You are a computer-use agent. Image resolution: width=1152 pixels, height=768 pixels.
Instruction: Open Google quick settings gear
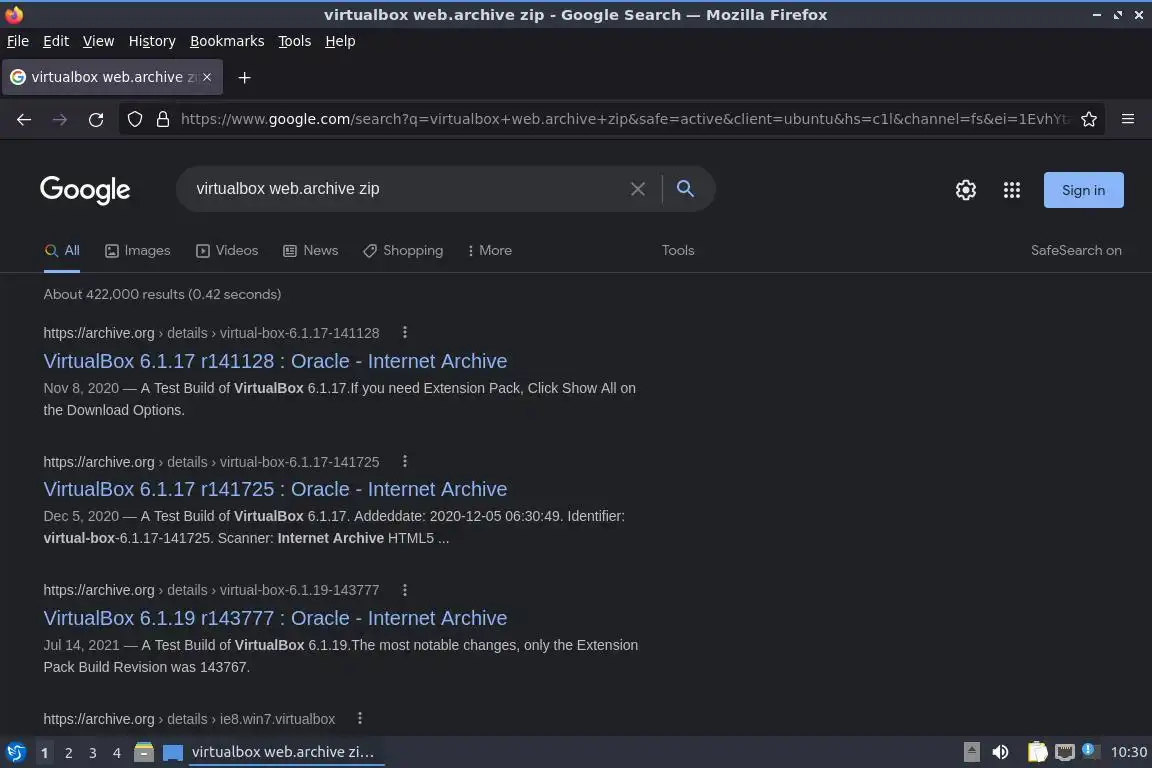pyautogui.click(x=965, y=190)
